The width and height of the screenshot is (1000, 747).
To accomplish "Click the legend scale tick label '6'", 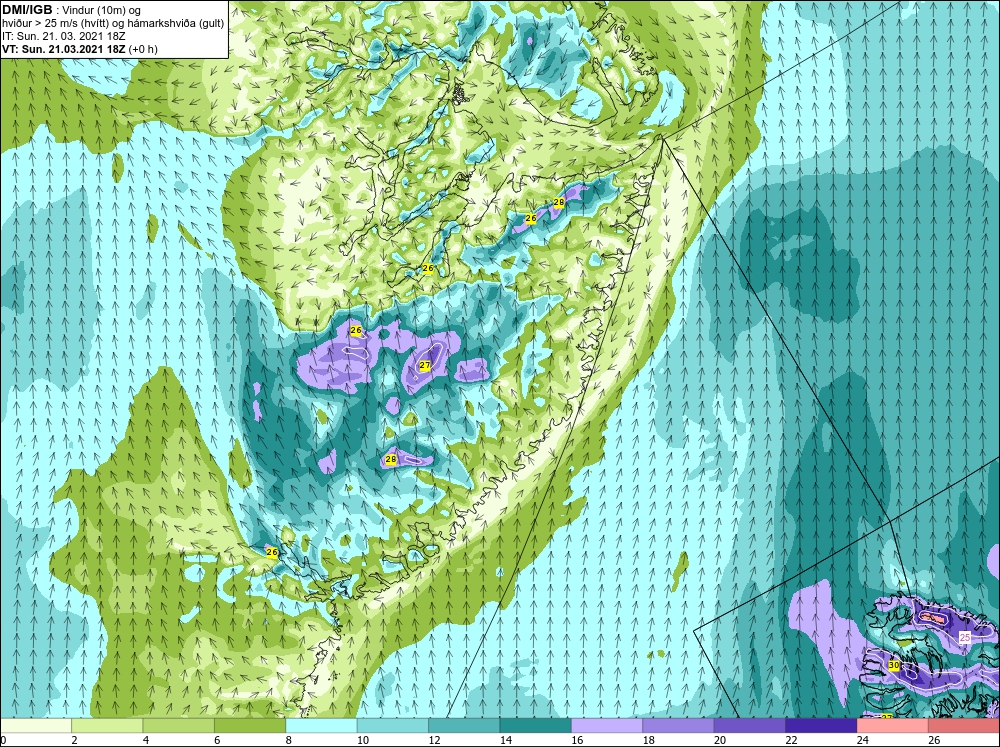I will tap(217, 740).
